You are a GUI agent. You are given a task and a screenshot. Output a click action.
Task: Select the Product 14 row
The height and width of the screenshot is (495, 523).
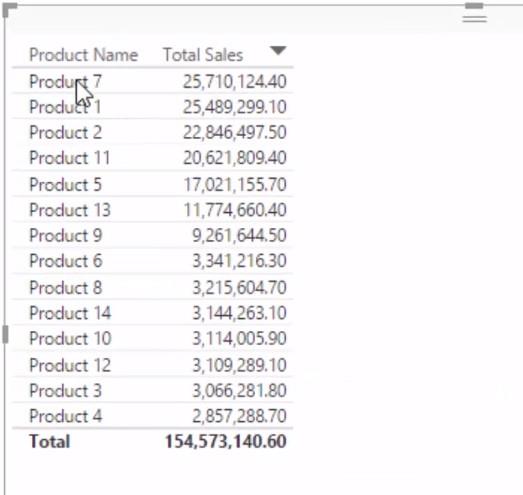click(152, 313)
